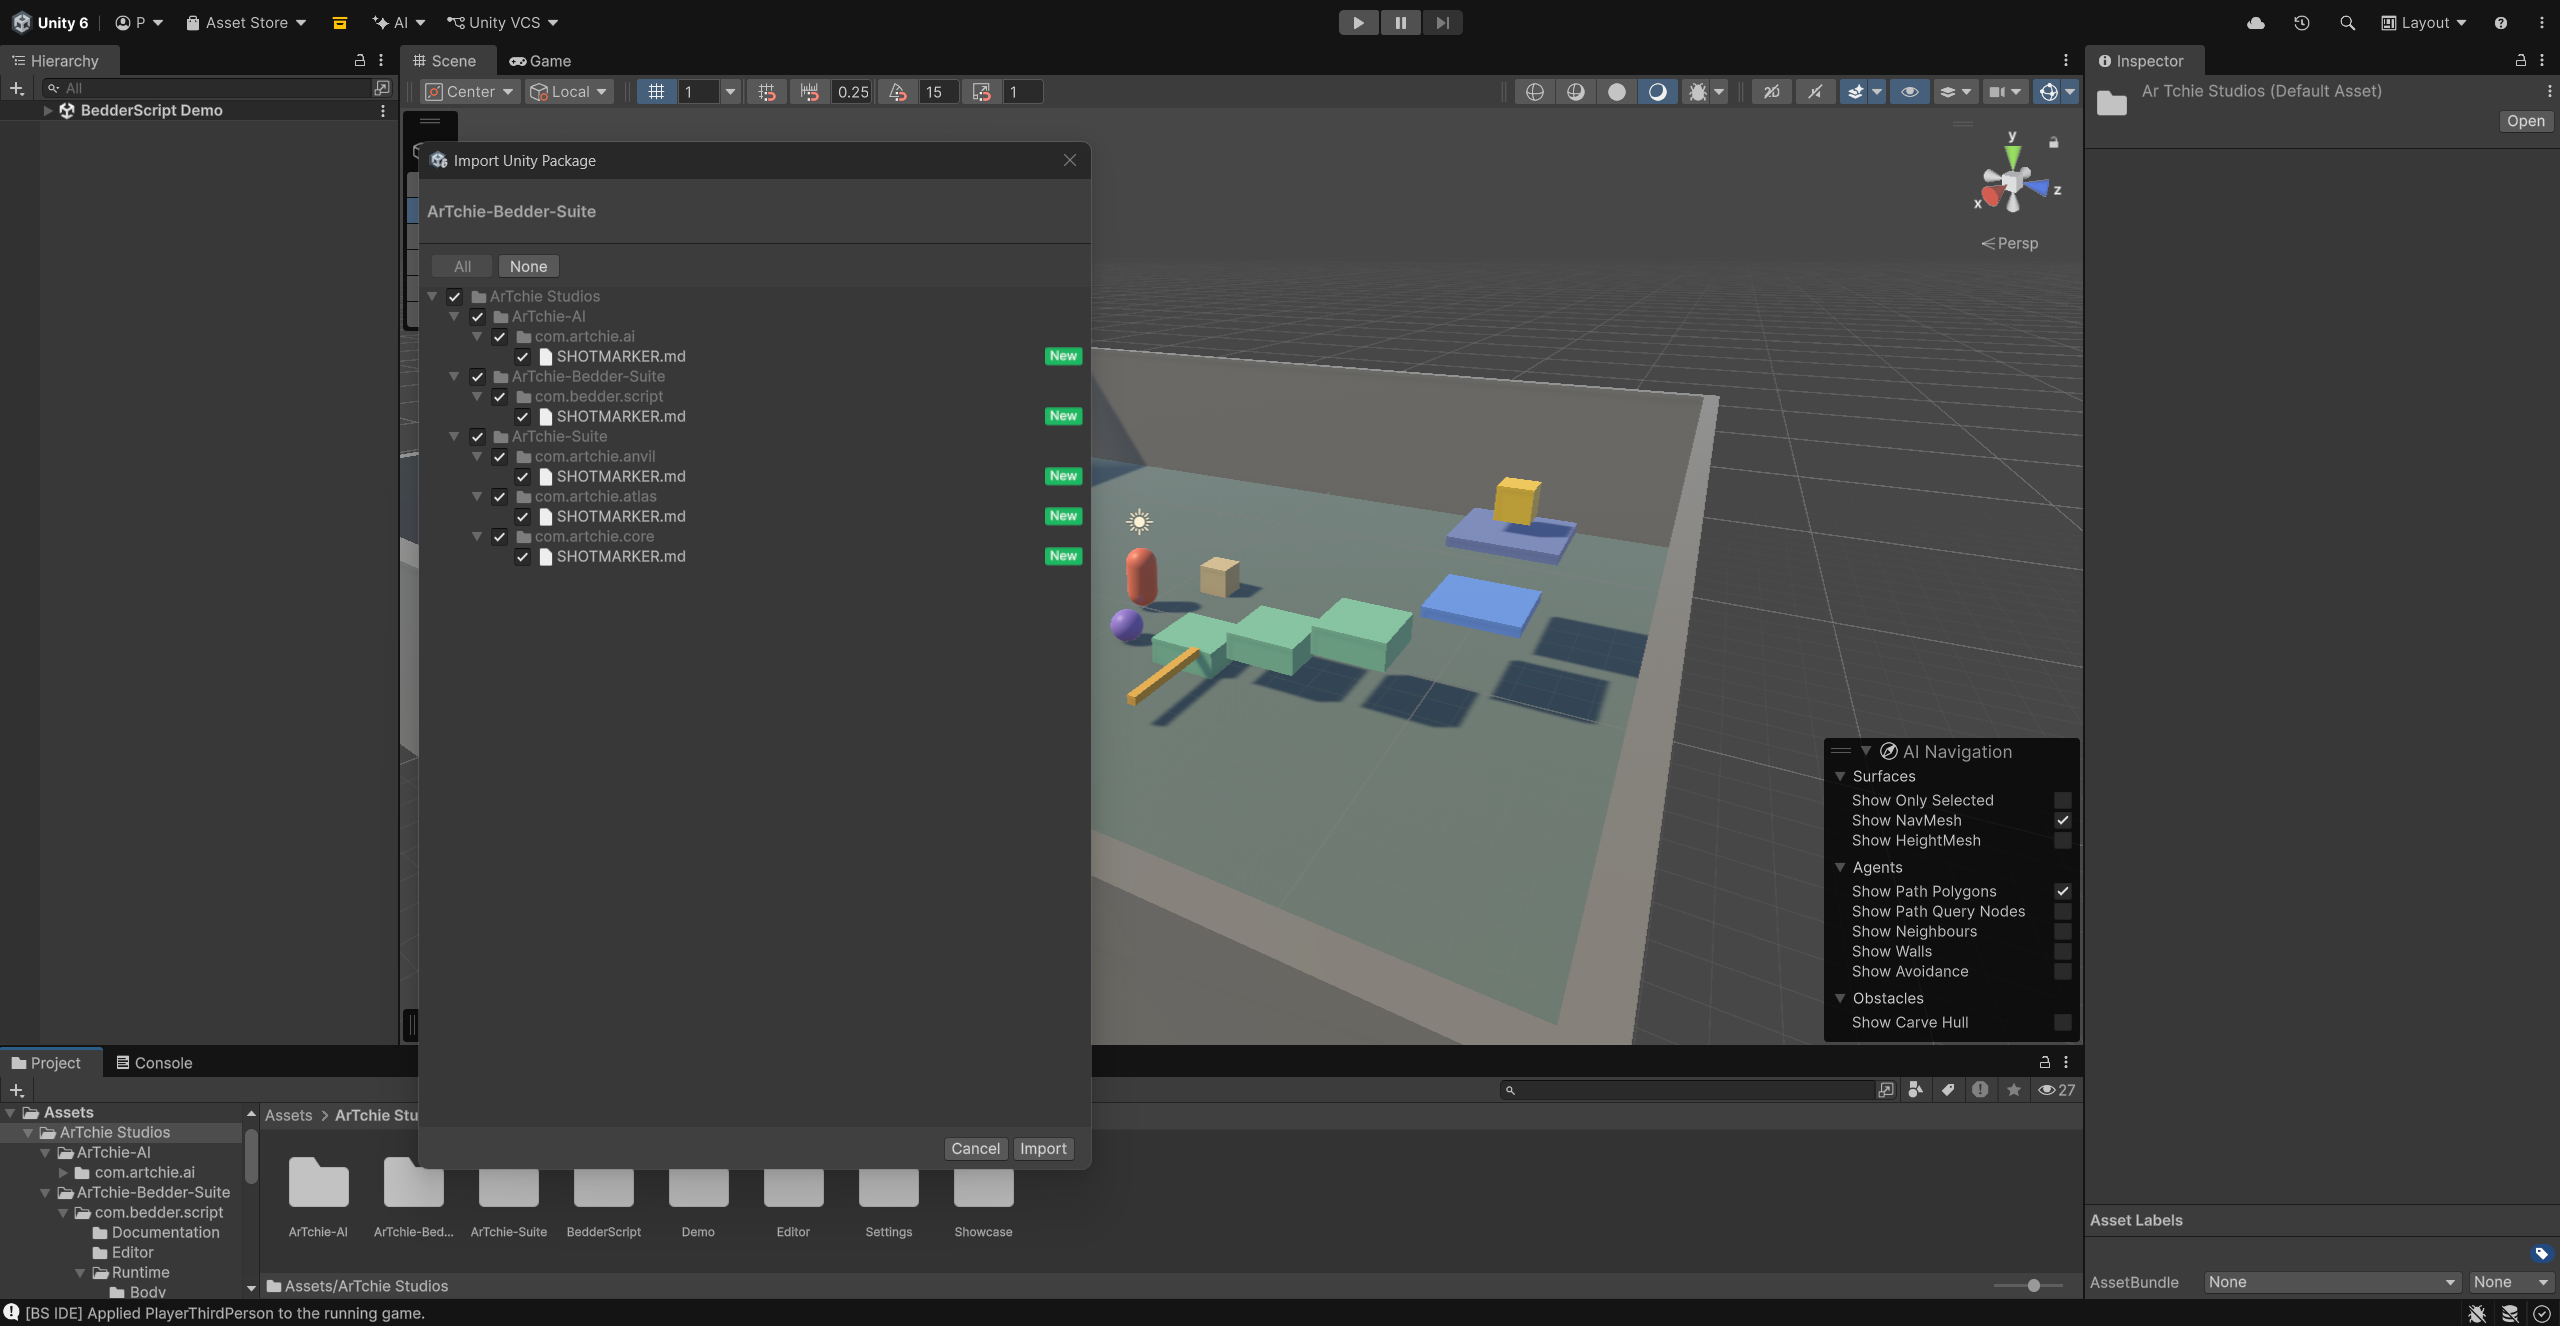This screenshot has width=2560, height=1326.
Task: Click the Project search by type icon
Action: point(1916,1090)
